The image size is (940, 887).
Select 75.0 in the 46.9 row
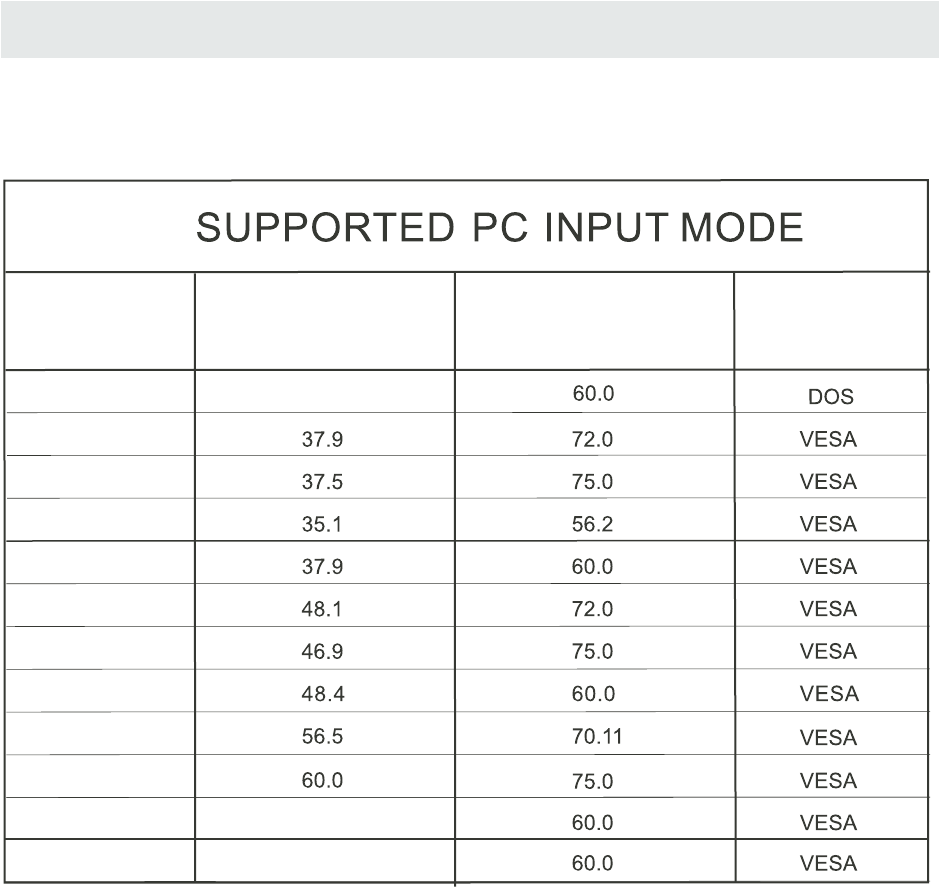point(592,651)
